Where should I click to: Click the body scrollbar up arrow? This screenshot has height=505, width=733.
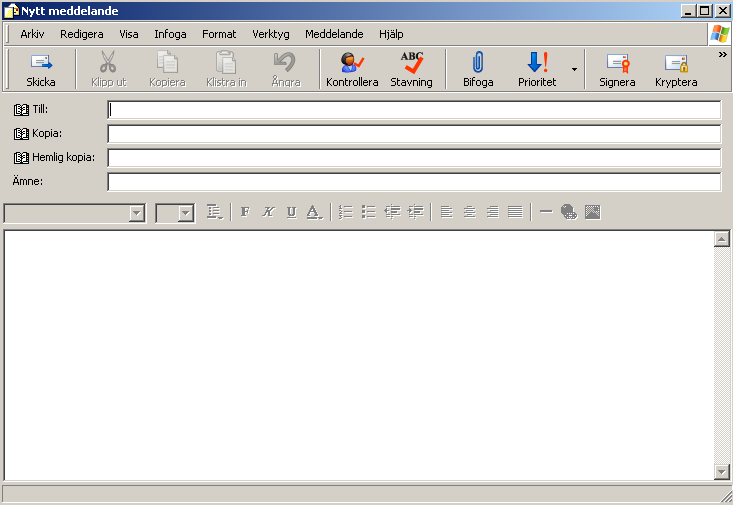(x=721, y=239)
